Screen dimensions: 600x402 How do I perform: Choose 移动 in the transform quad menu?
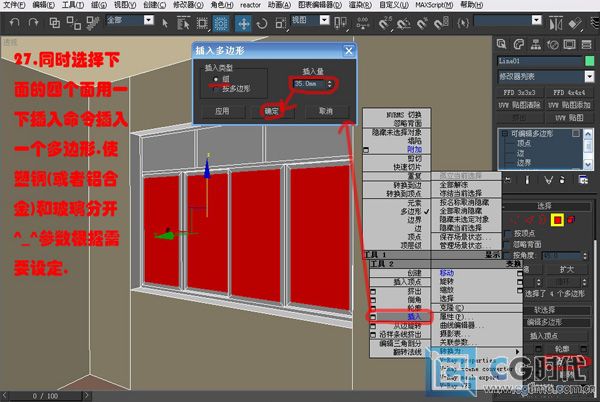(446, 273)
